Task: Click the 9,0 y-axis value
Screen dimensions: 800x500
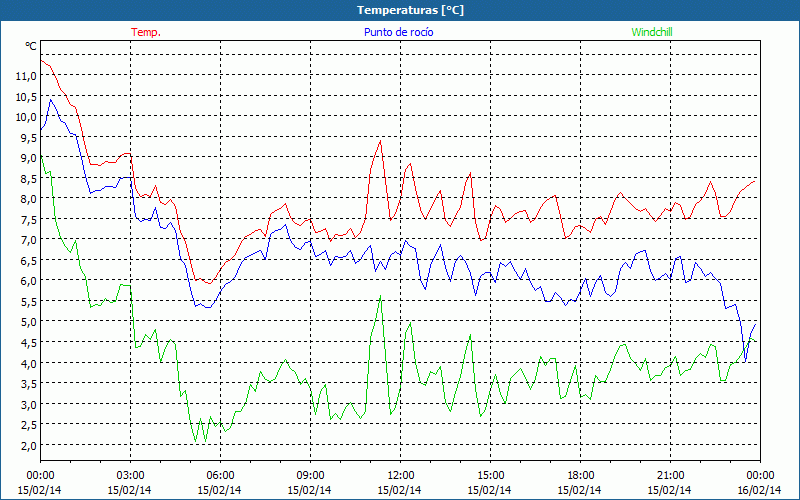Action: tap(28, 158)
